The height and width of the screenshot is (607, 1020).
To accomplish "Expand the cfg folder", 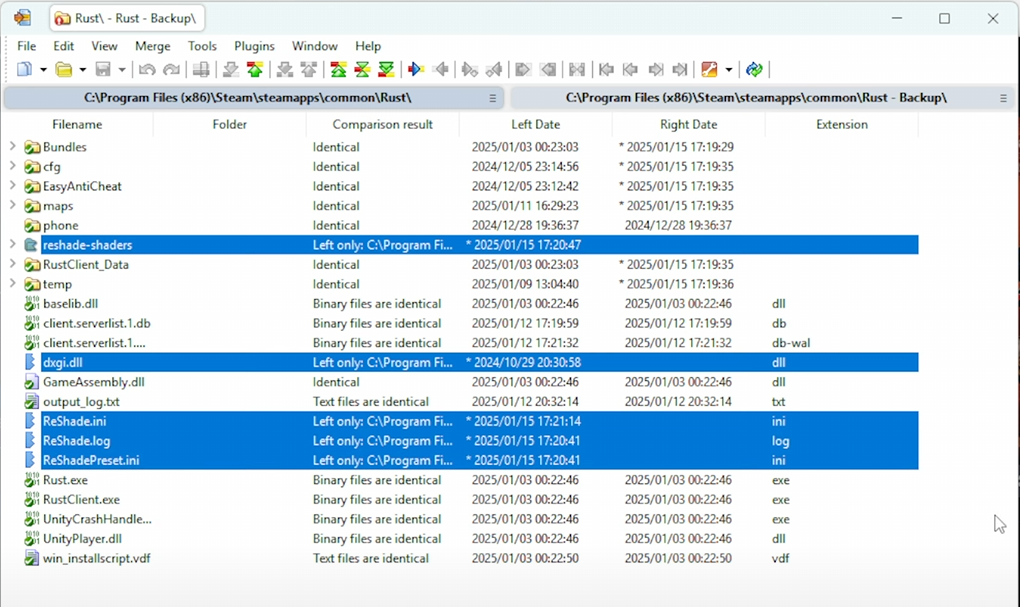I will 12,166.
